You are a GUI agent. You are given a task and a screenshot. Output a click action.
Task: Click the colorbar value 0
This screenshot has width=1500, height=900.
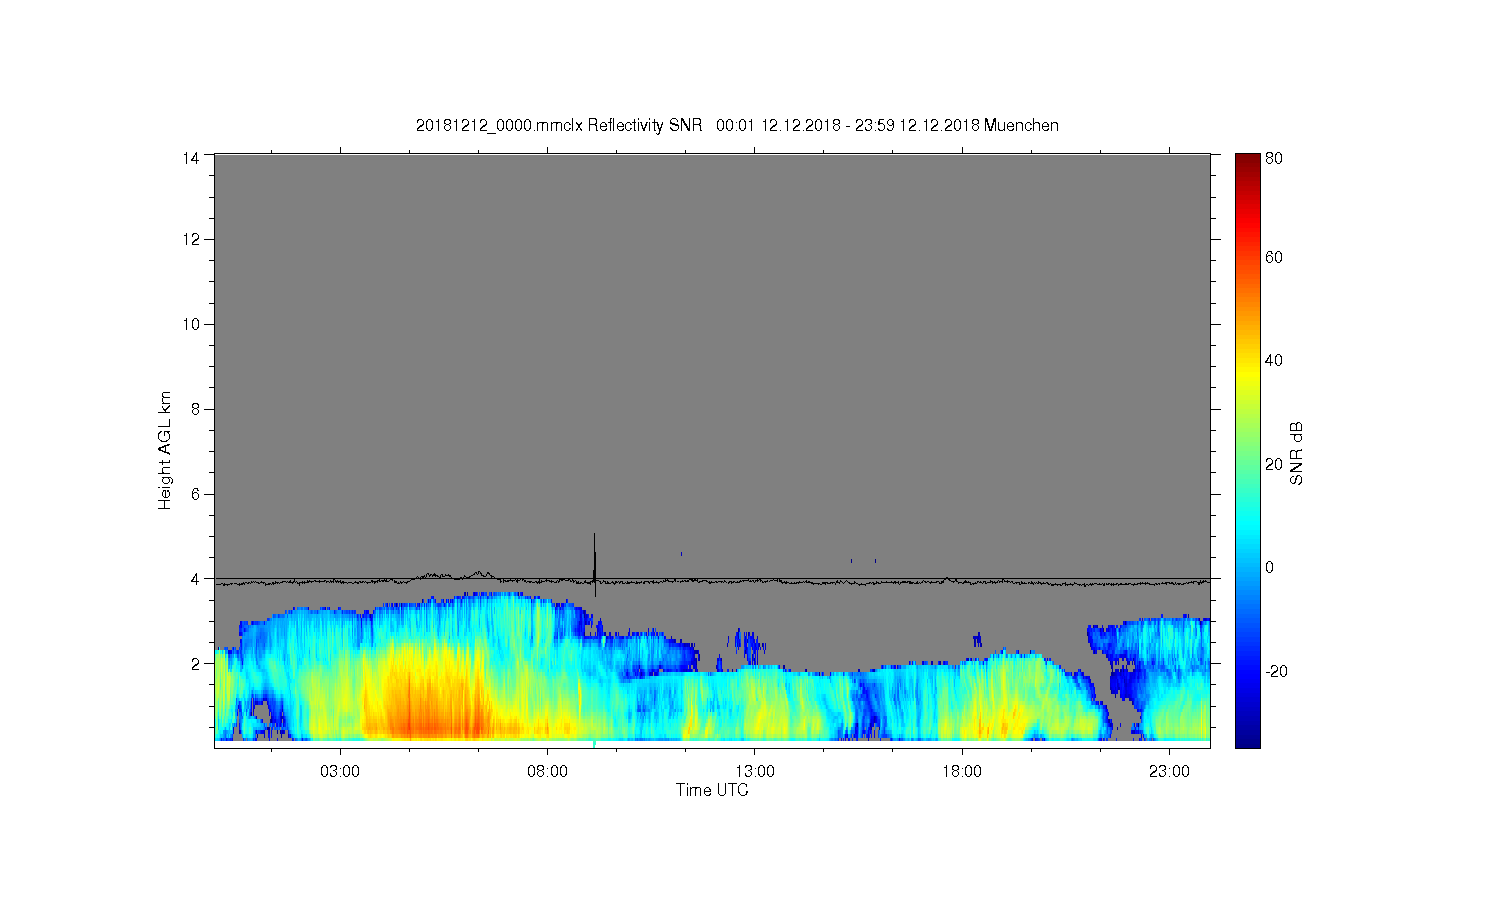pos(1270,567)
